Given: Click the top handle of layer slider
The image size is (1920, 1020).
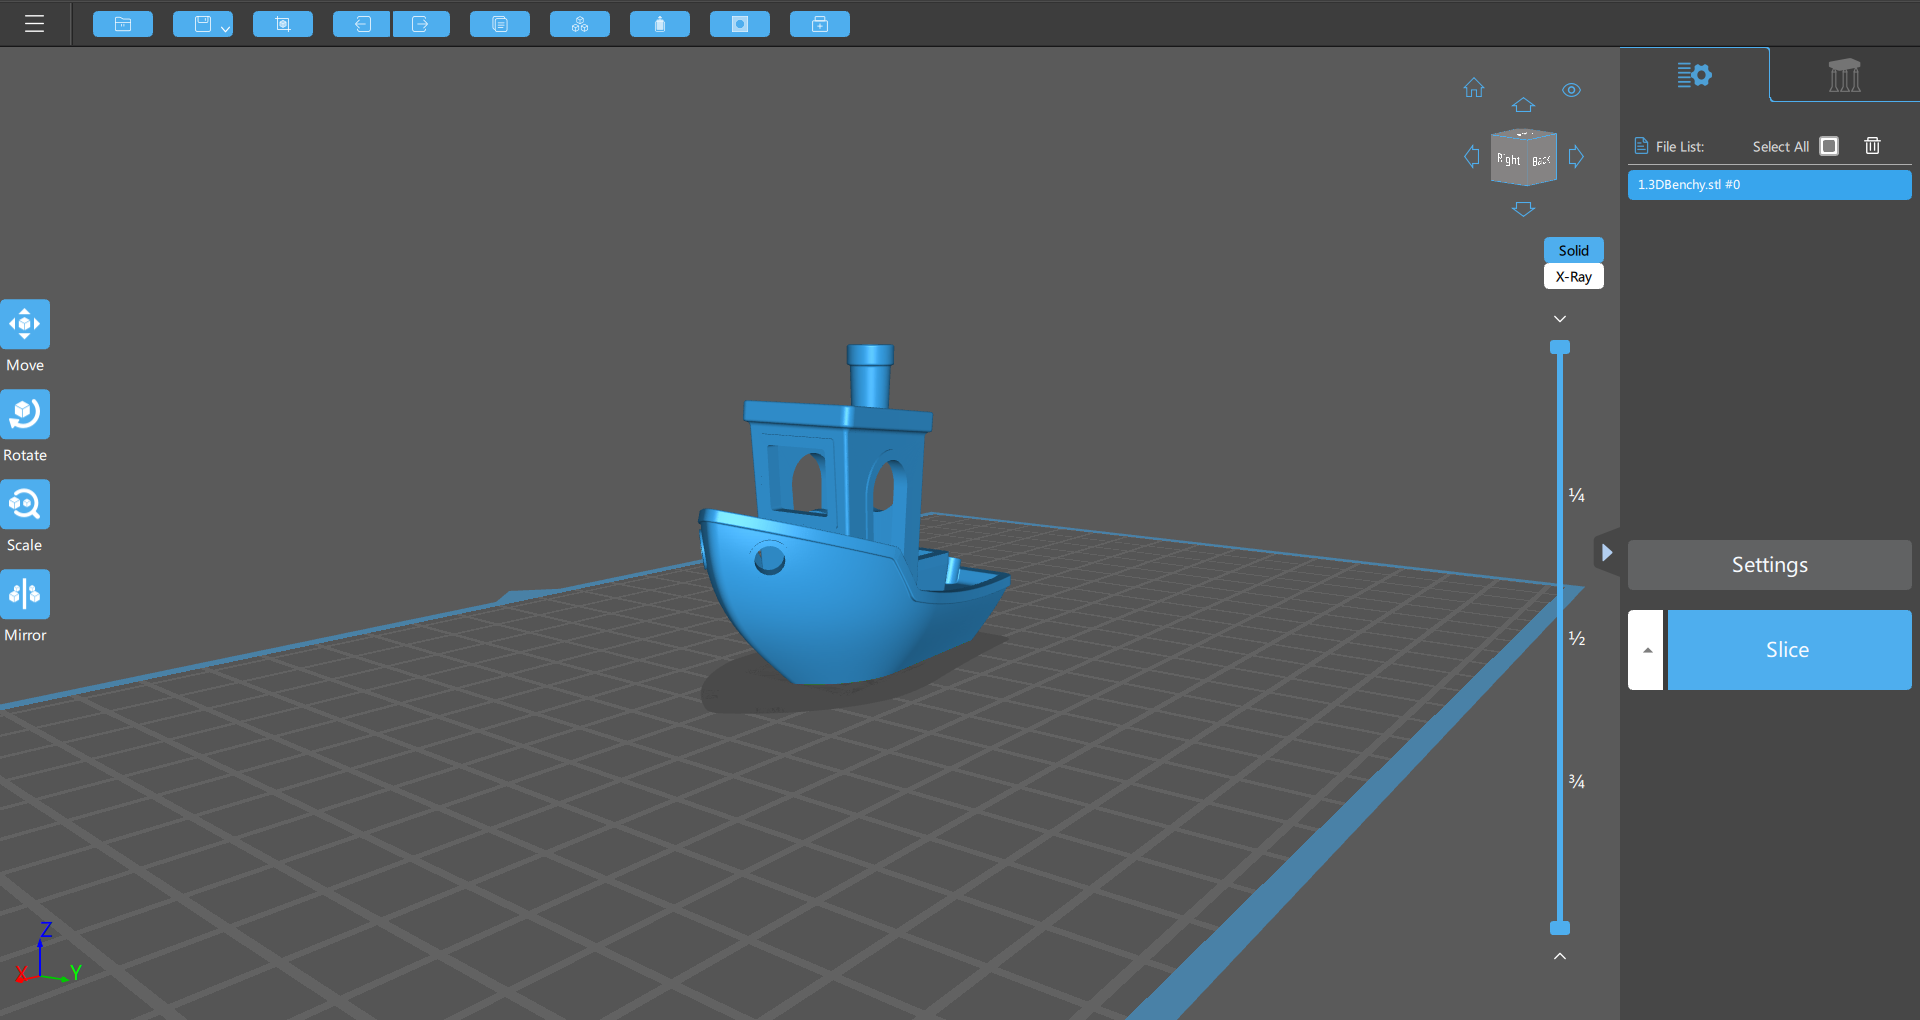Looking at the screenshot, I should [1560, 347].
